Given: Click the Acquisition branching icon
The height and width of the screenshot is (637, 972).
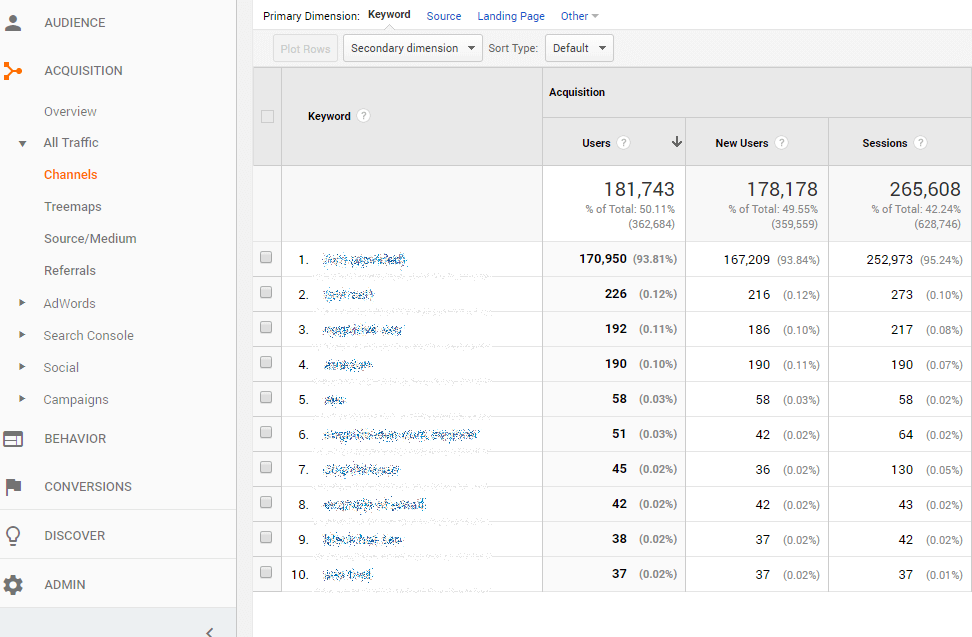Looking at the screenshot, I should coord(12,71).
